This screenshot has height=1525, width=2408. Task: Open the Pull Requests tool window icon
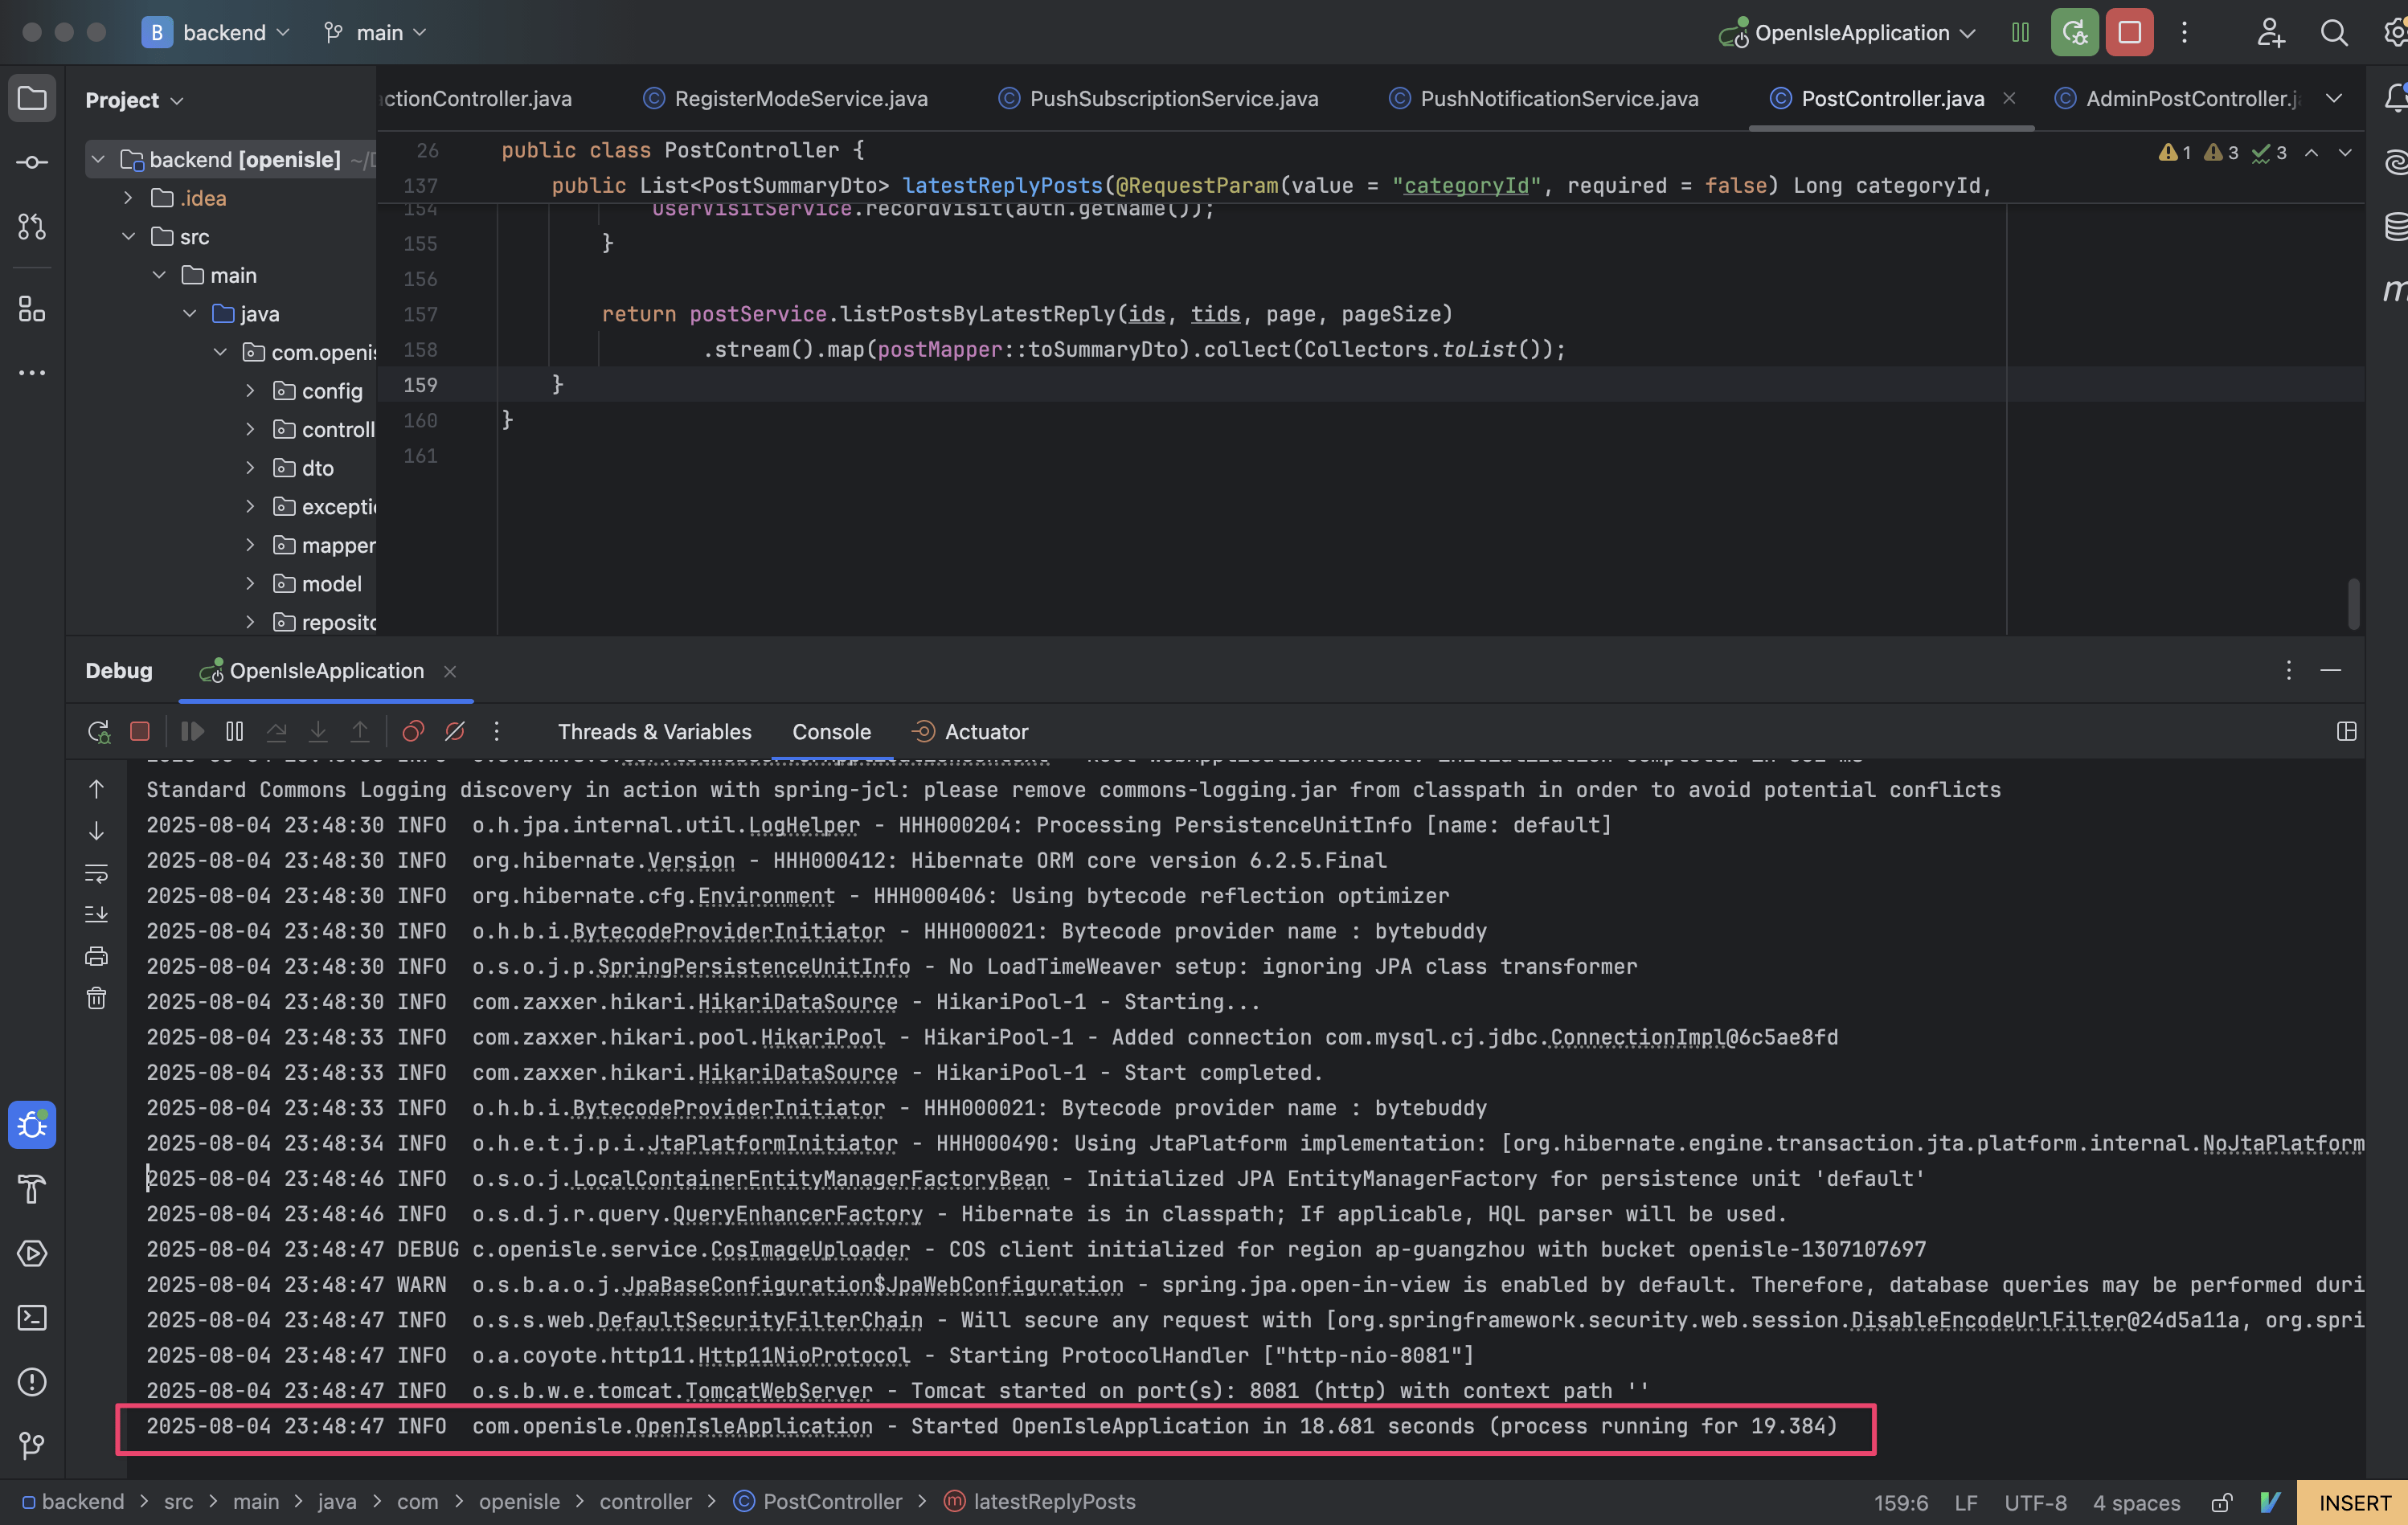pyautogui.click(x=32, y=227)
